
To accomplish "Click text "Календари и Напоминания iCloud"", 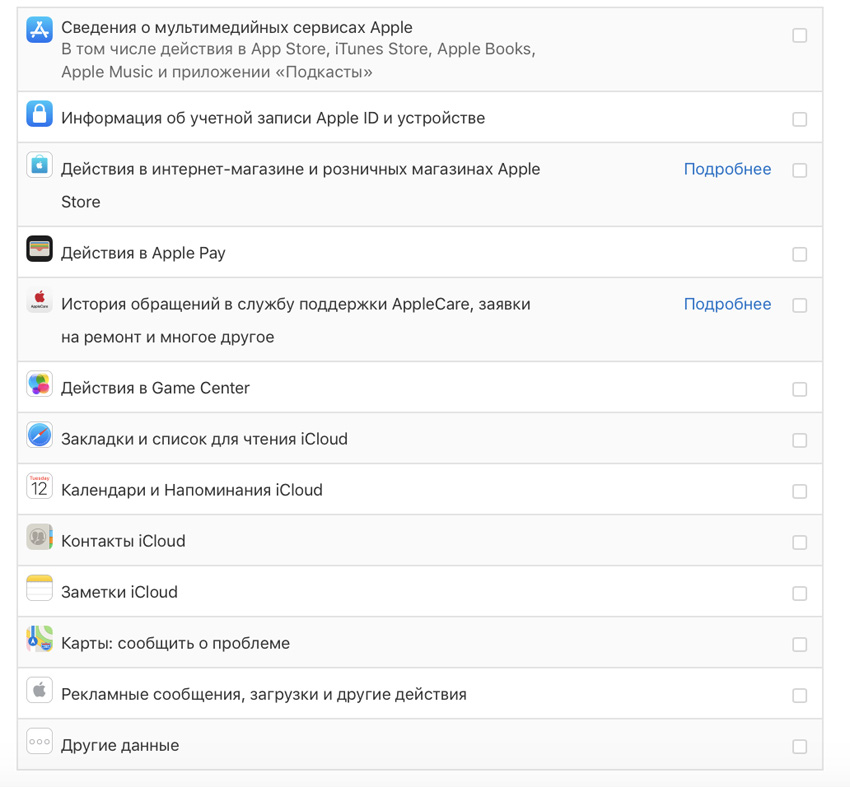I will pos(192,490).
